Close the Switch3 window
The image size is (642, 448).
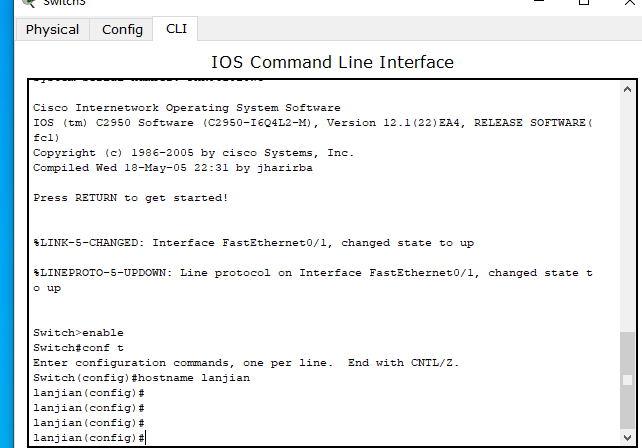[630, 2]
